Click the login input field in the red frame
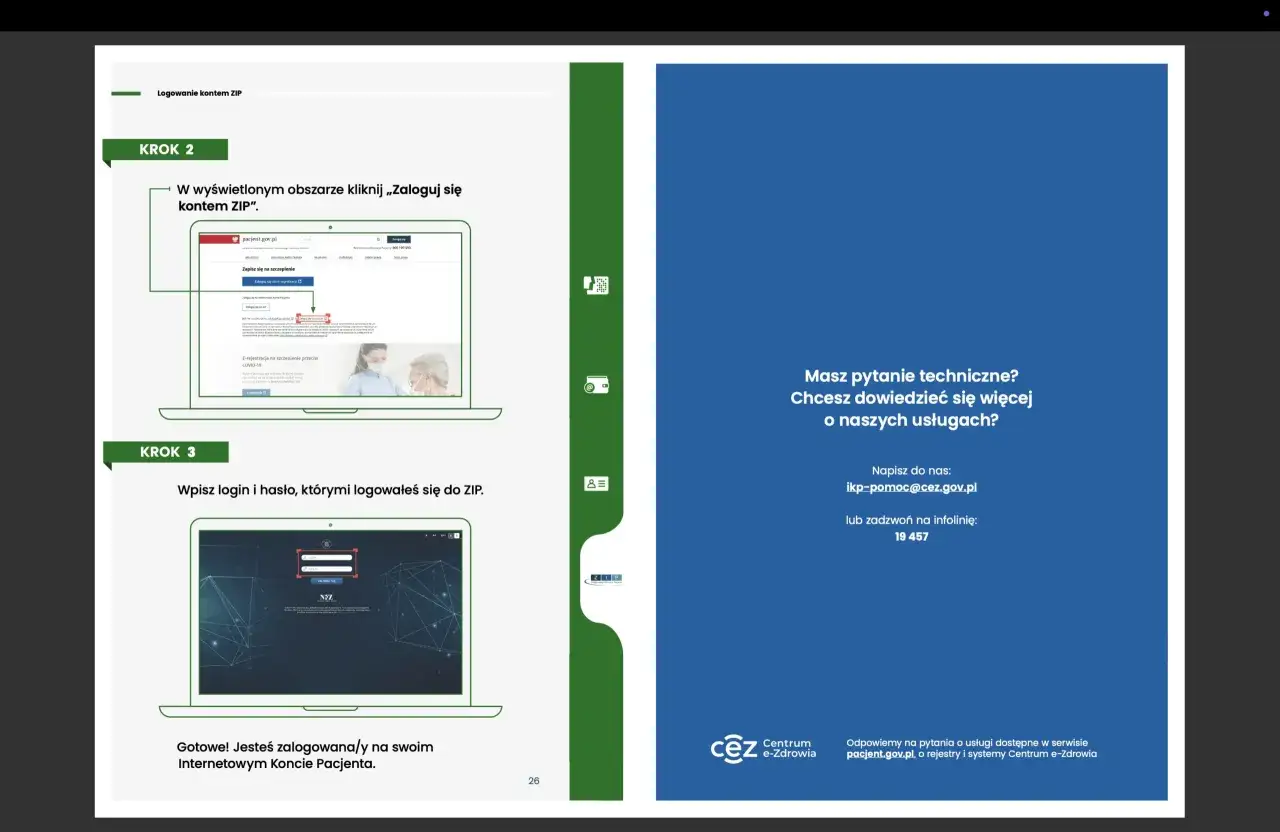This screenshot has height=832, width=1280. pyautogui.click(x=327, y=557)
